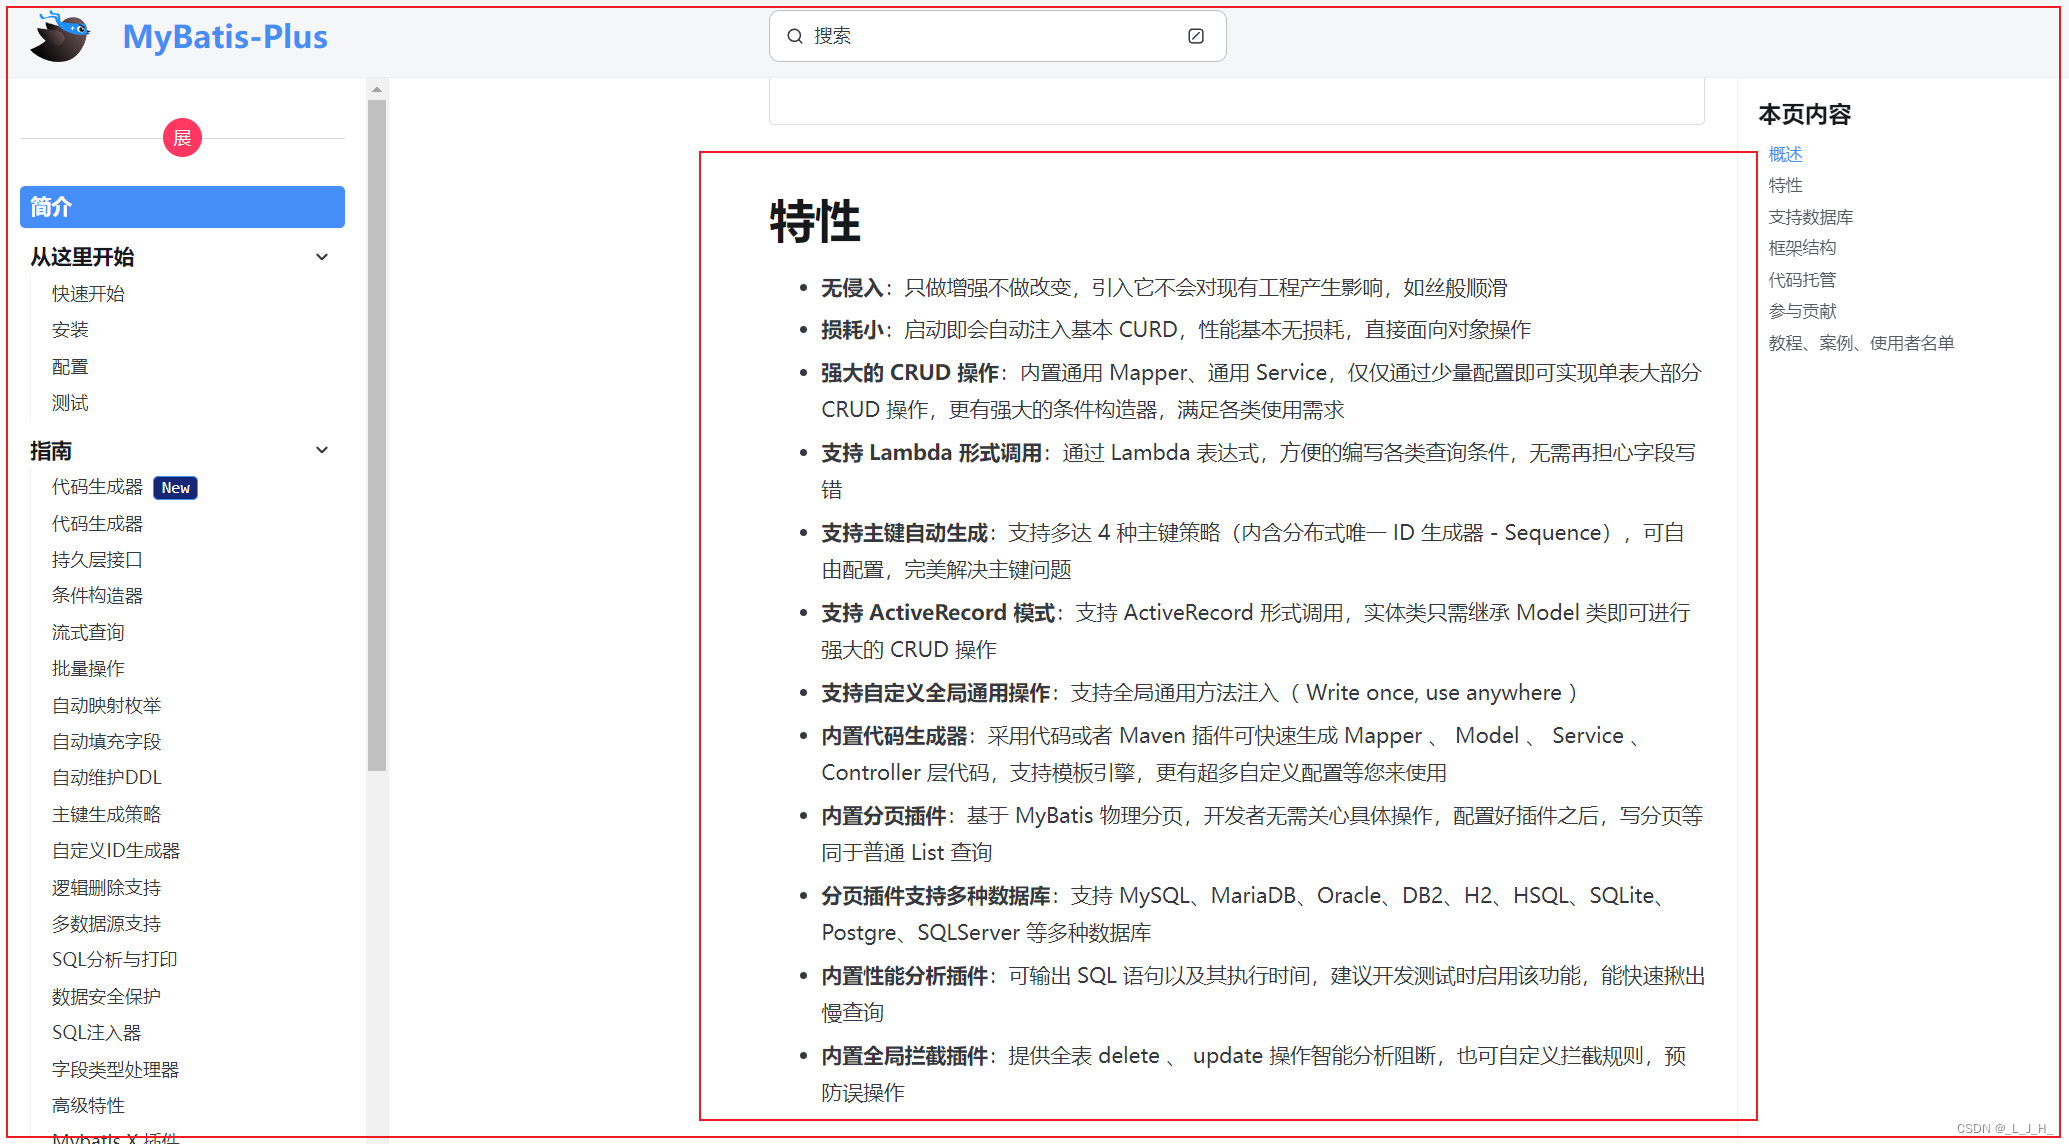This screenshot has height=1144, width=2069.
Task: Jump to 概述 in page contents
Action: tap(1785, 154)
